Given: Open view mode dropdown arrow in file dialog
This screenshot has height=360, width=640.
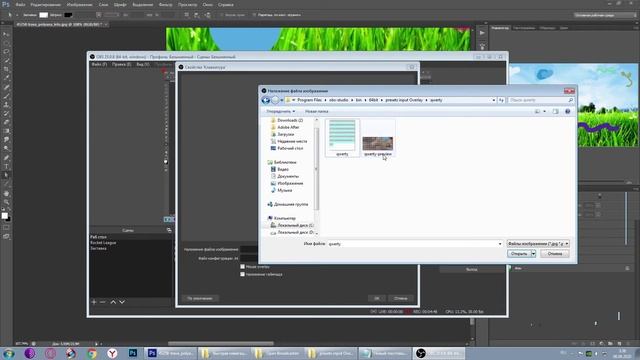Looking at the screenshot, I should [544, 111].
